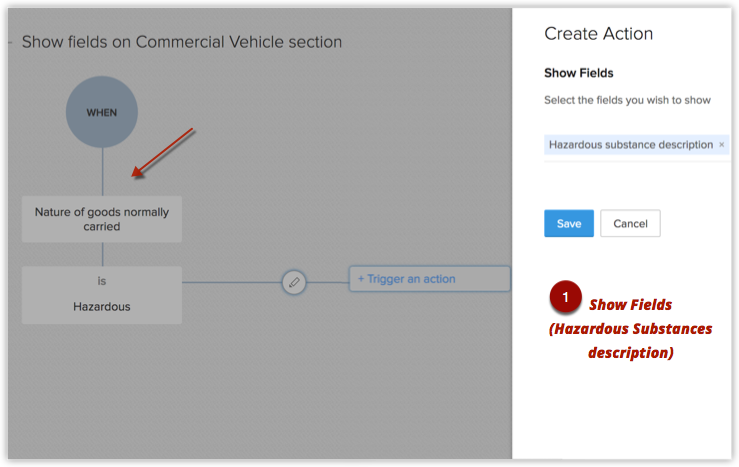Click the pencil edit icon on the connector
739x467 pixels.
294,282
